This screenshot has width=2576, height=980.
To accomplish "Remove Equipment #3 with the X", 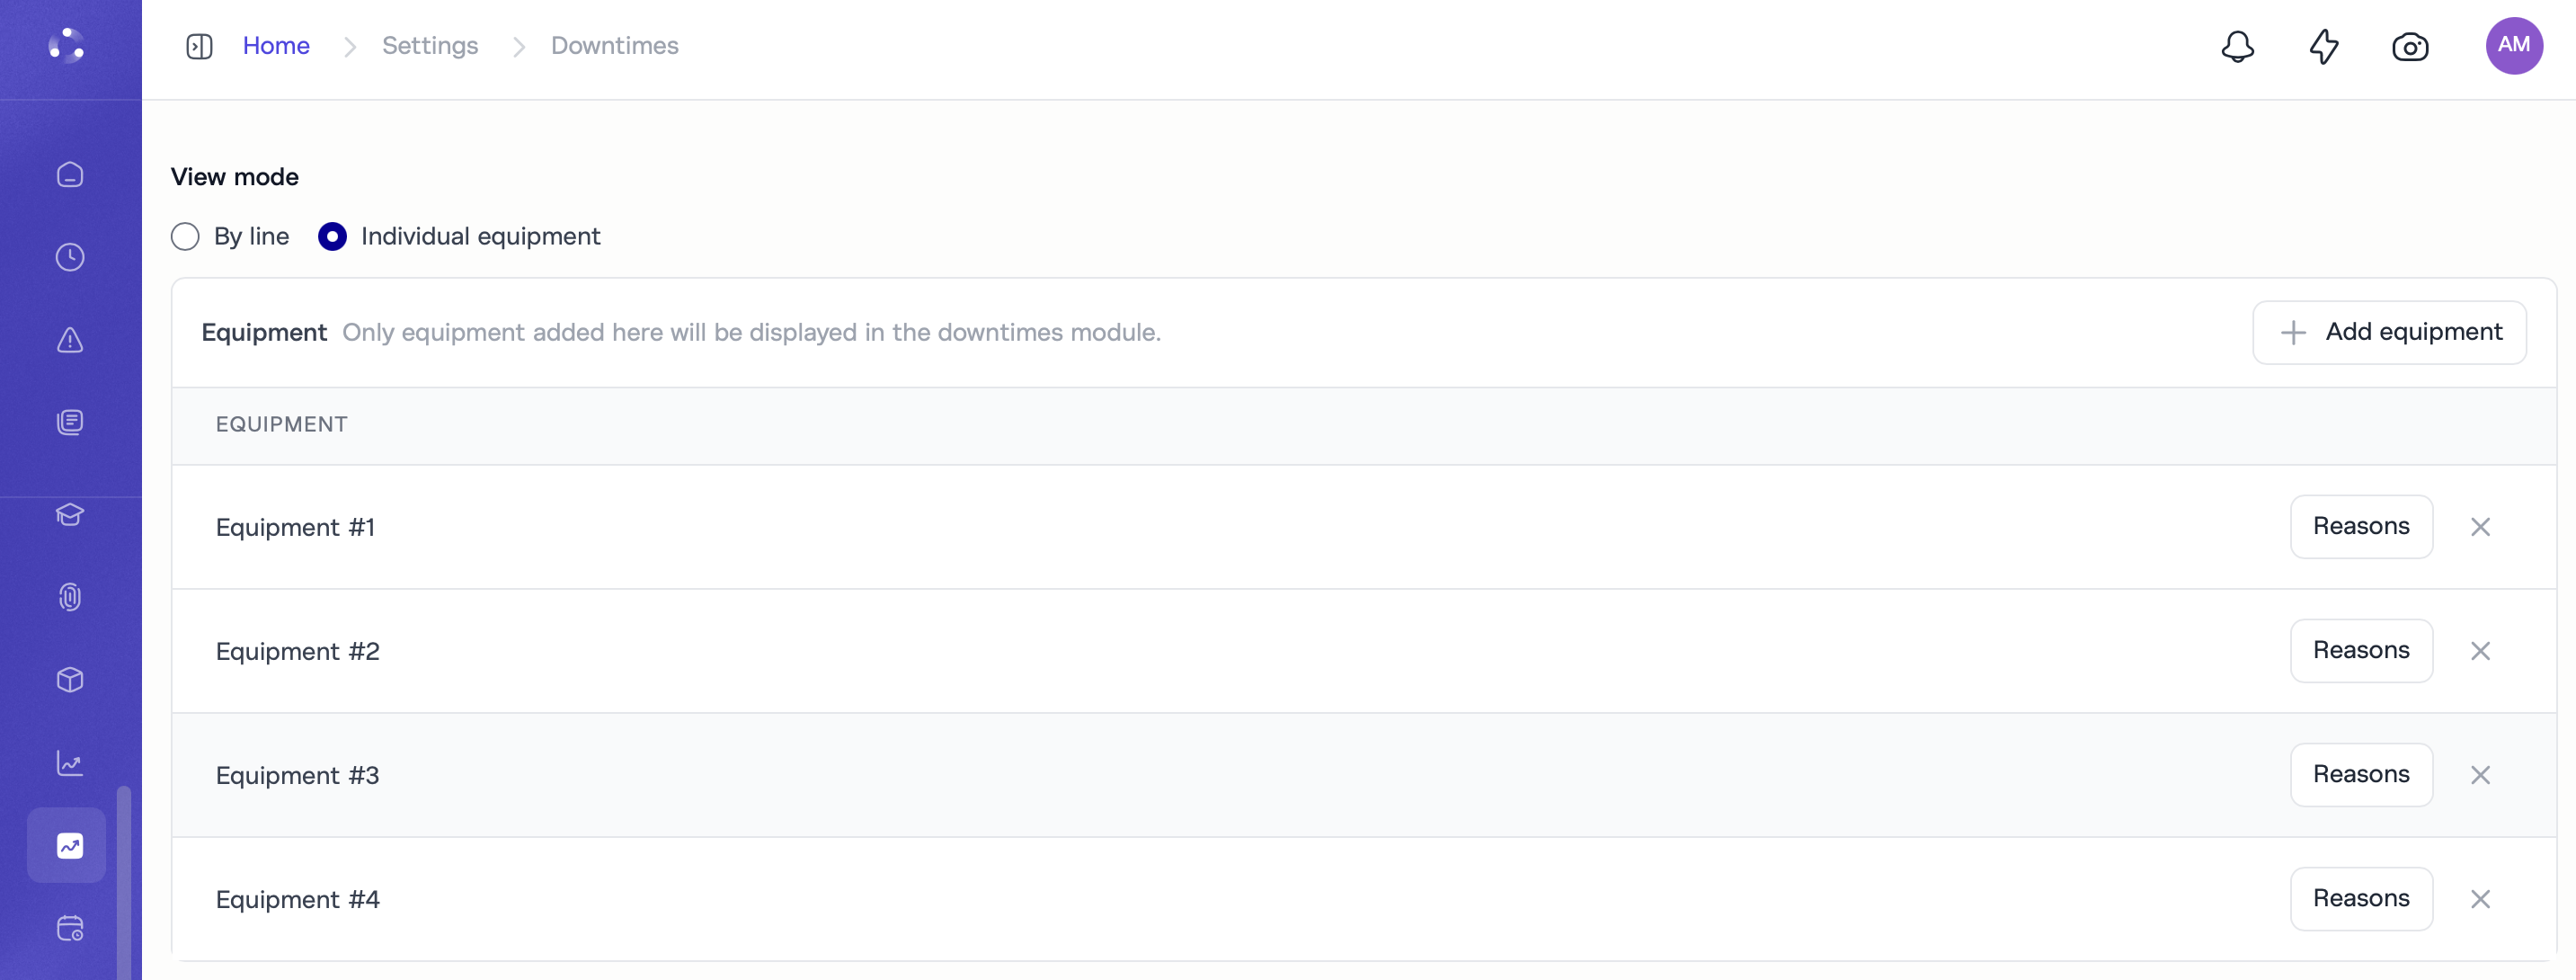I will point(2480,775).
